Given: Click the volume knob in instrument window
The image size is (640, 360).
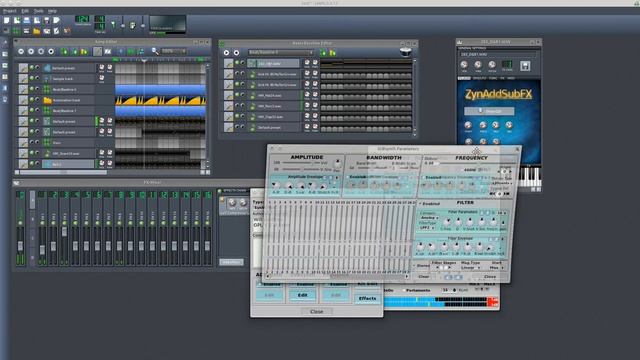Looking at the screenshot, I should (464, 64).
